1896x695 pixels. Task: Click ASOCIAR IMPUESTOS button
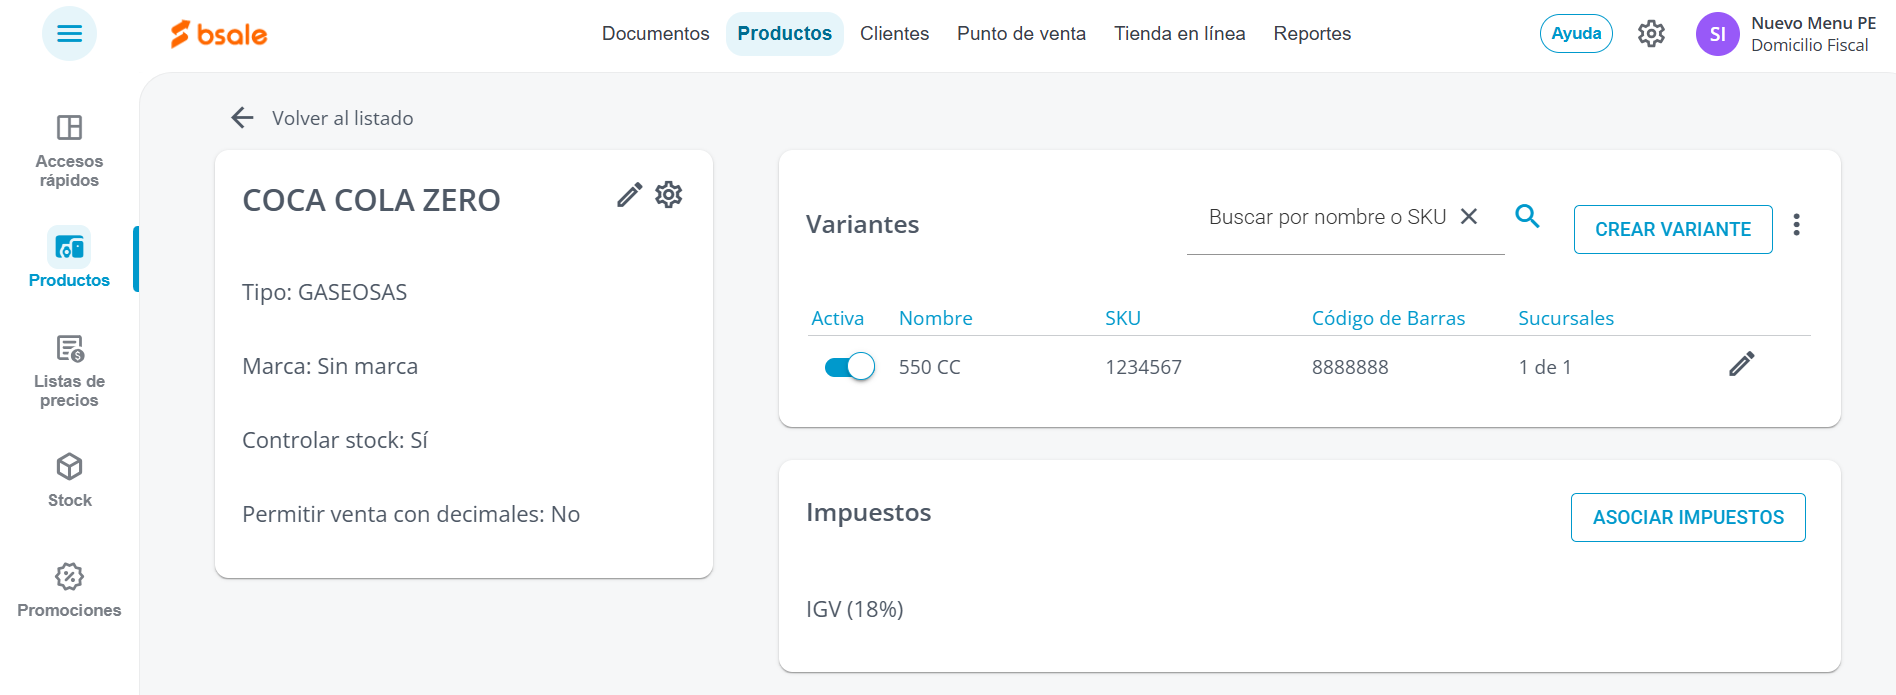(1688, 517)
